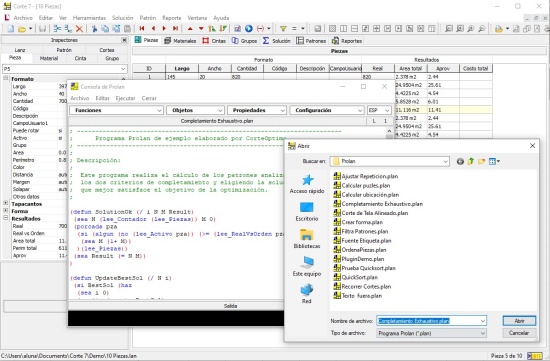The height and width of the screenshot is (361, 550).
Task: Click the open folder icon in main toolbar
Action: [x=22, y=29]
